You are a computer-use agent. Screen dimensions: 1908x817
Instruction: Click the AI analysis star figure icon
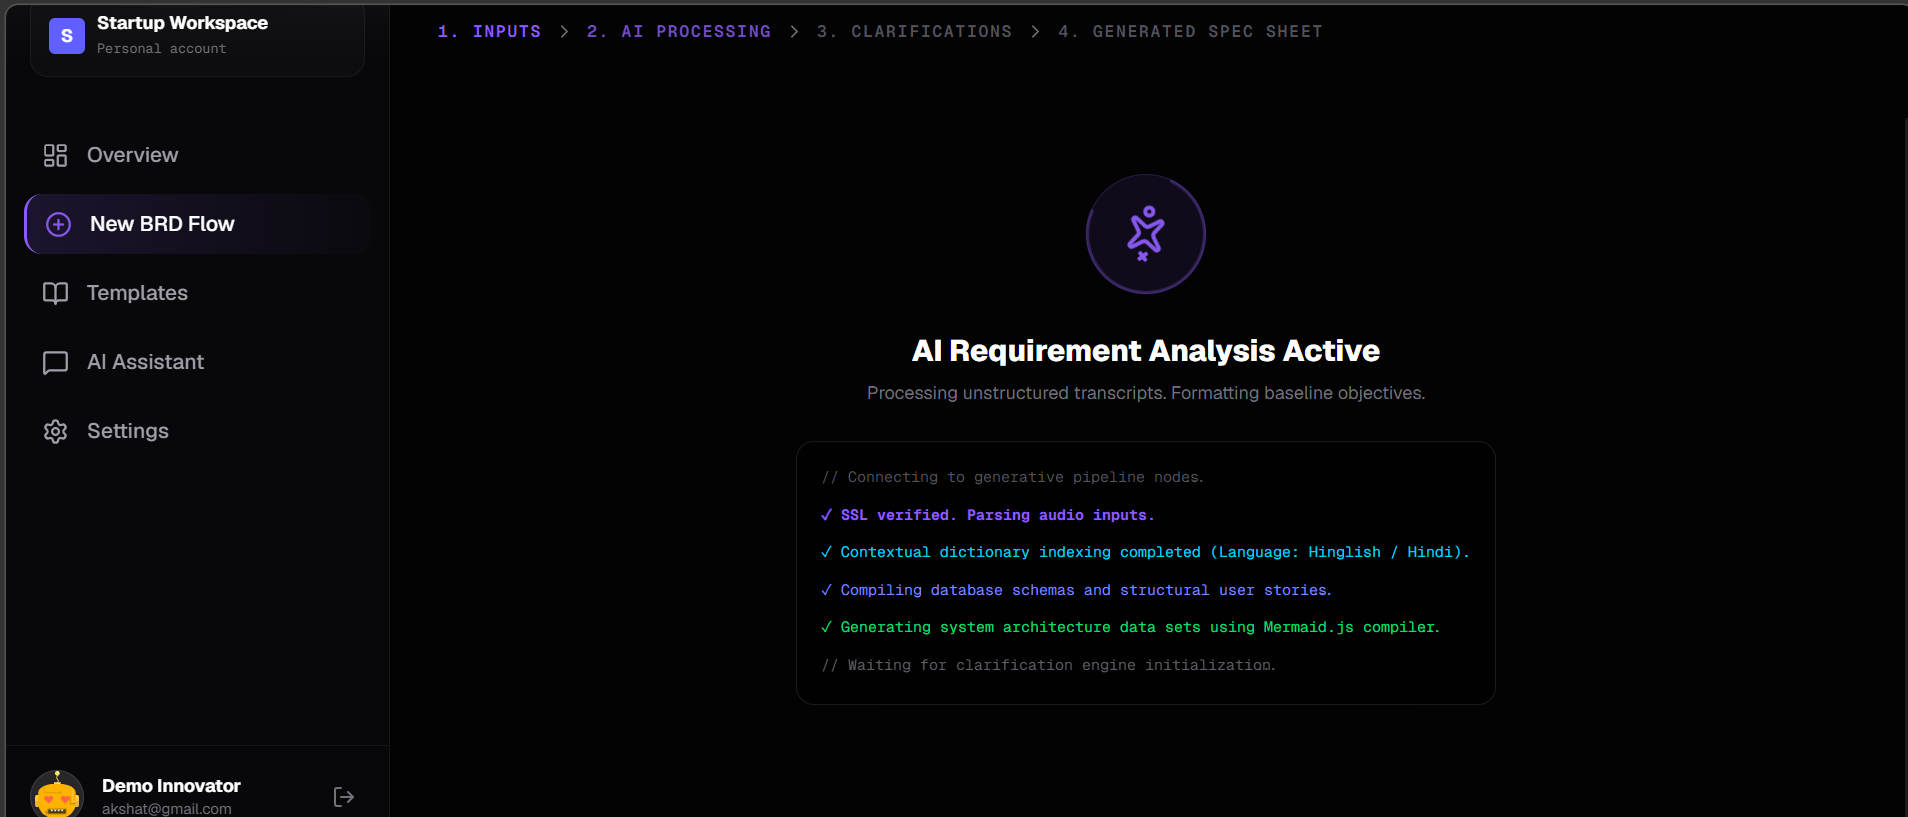(x=1146, y=234)
